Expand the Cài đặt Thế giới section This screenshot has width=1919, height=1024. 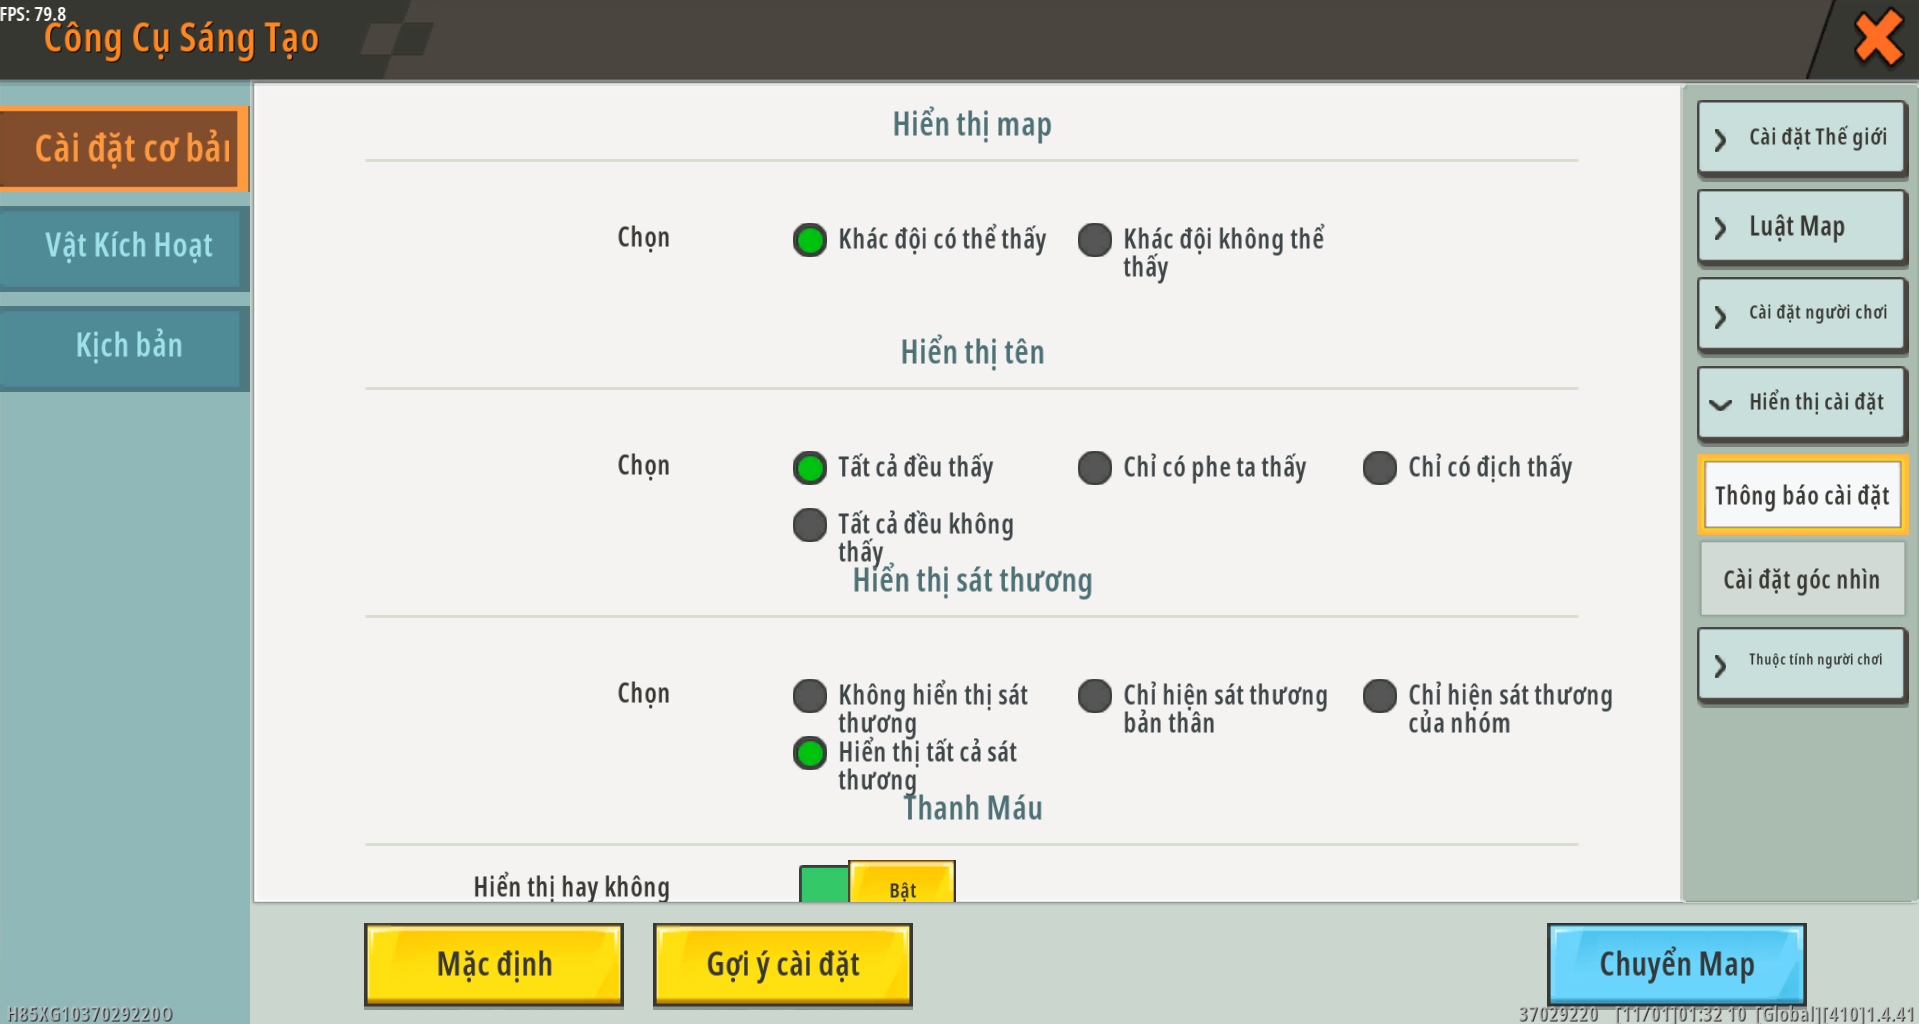coord(1801,138)
